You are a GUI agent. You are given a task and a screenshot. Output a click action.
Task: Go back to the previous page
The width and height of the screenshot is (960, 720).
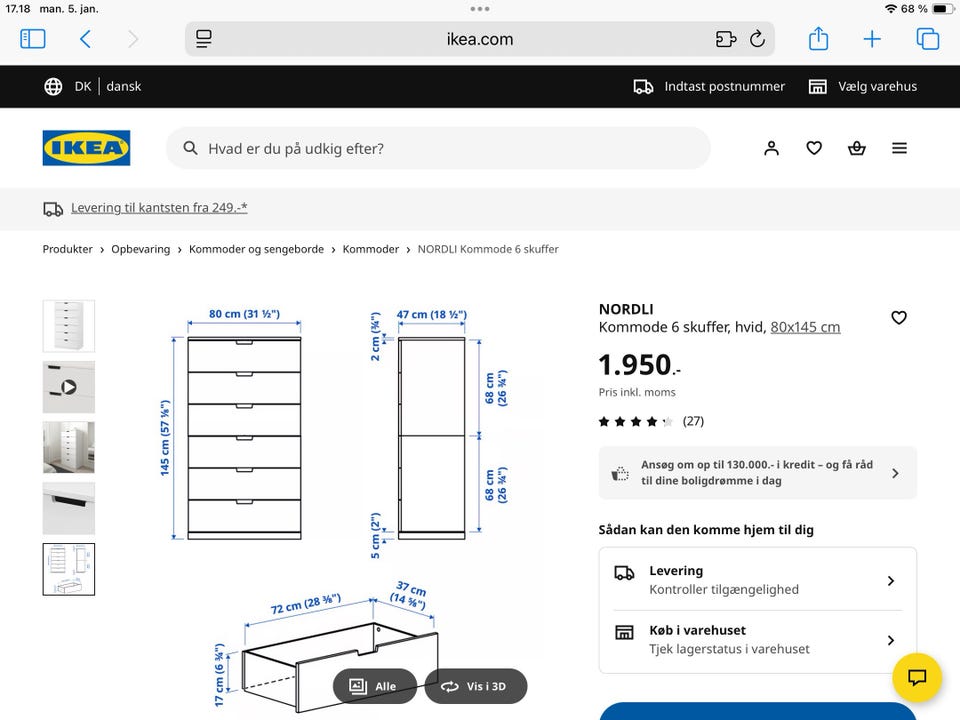click(x=85, y=39)
